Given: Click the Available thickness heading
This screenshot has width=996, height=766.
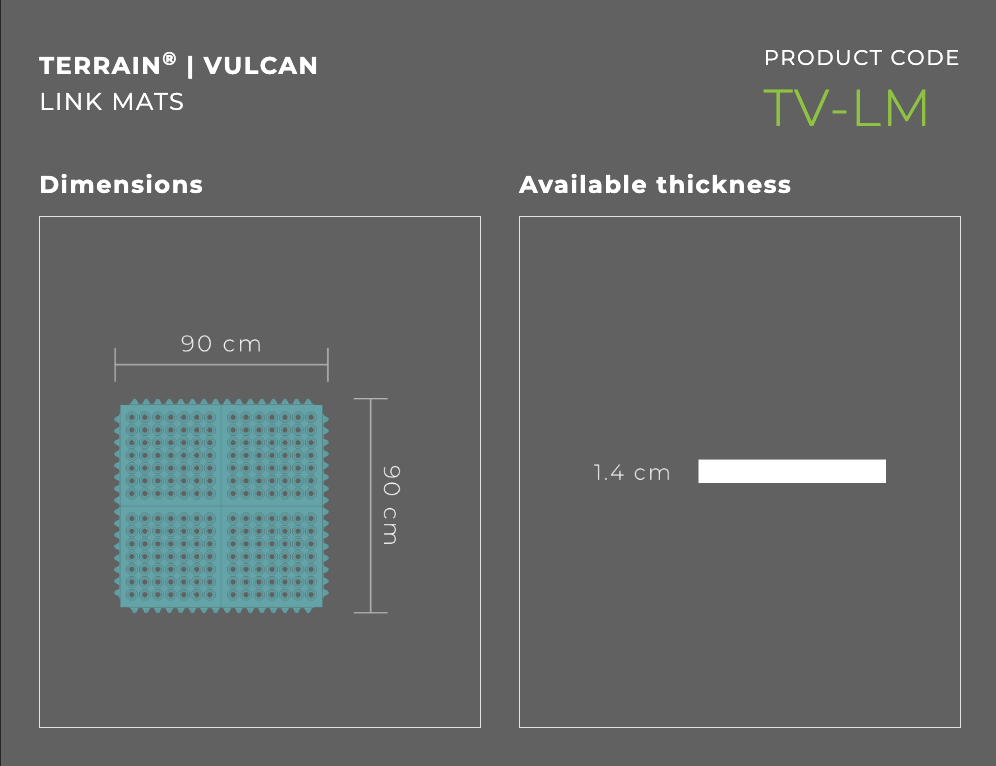Looking at the screenshot, I should point(655,185).
